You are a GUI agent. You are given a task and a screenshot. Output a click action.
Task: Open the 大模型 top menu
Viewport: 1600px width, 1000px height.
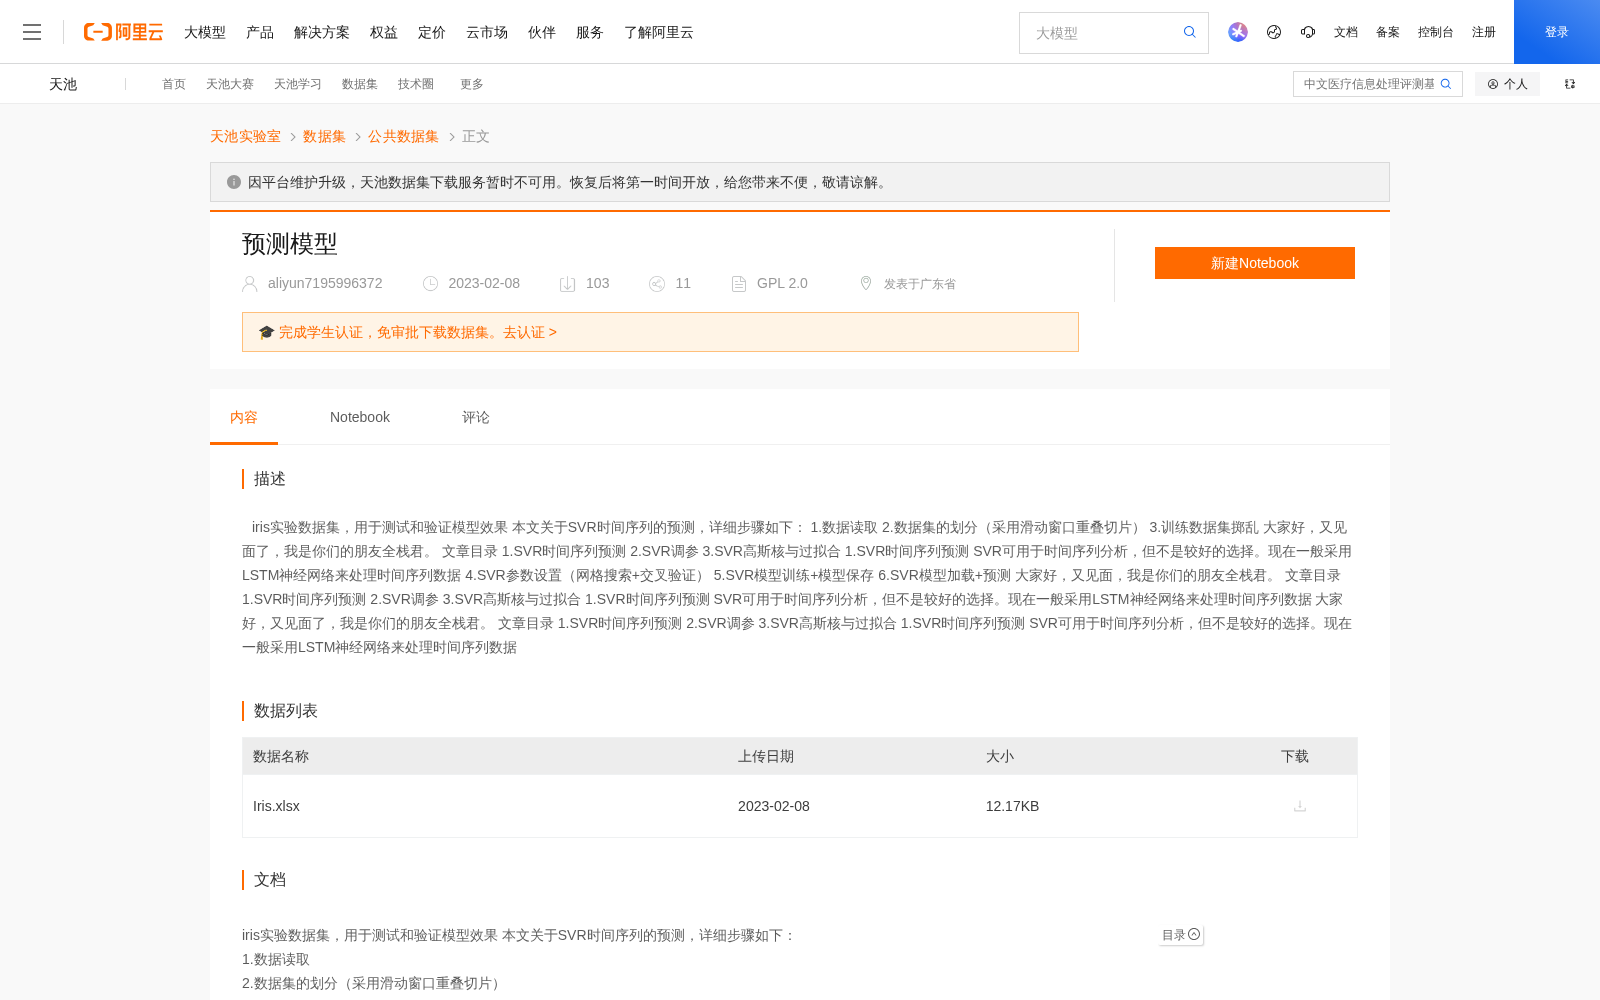point(205,32)
